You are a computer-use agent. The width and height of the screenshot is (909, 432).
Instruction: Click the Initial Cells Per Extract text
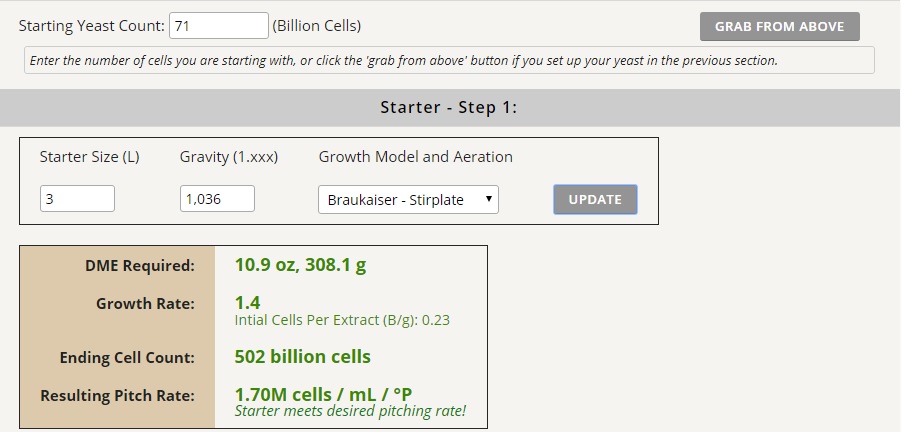pyautogui.click(x=342, y=320)
